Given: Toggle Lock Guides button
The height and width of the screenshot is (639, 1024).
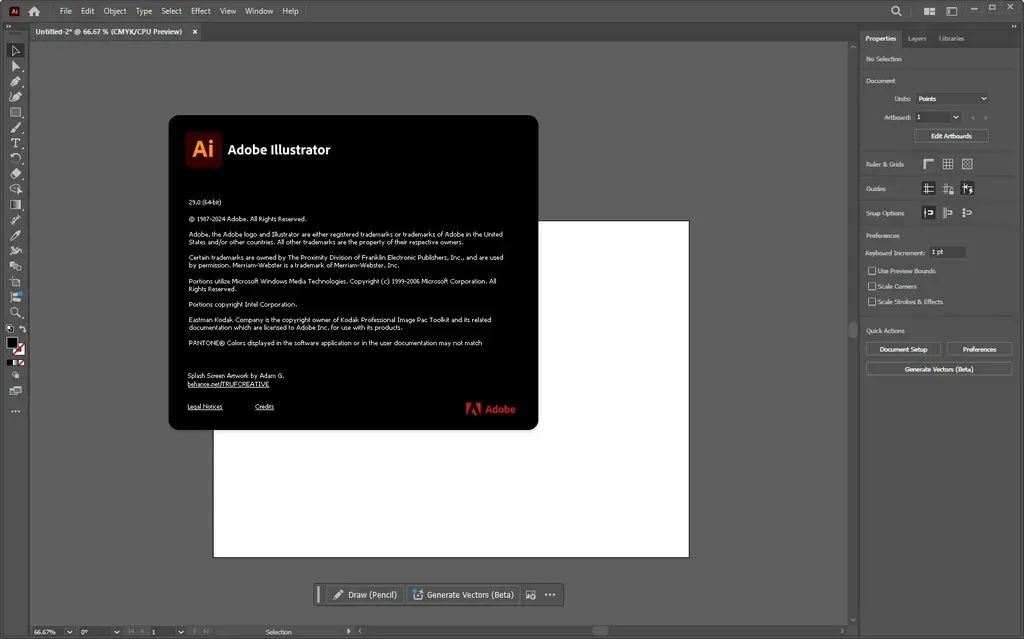Looking at the screenshot, I should [x=948, y=189].
